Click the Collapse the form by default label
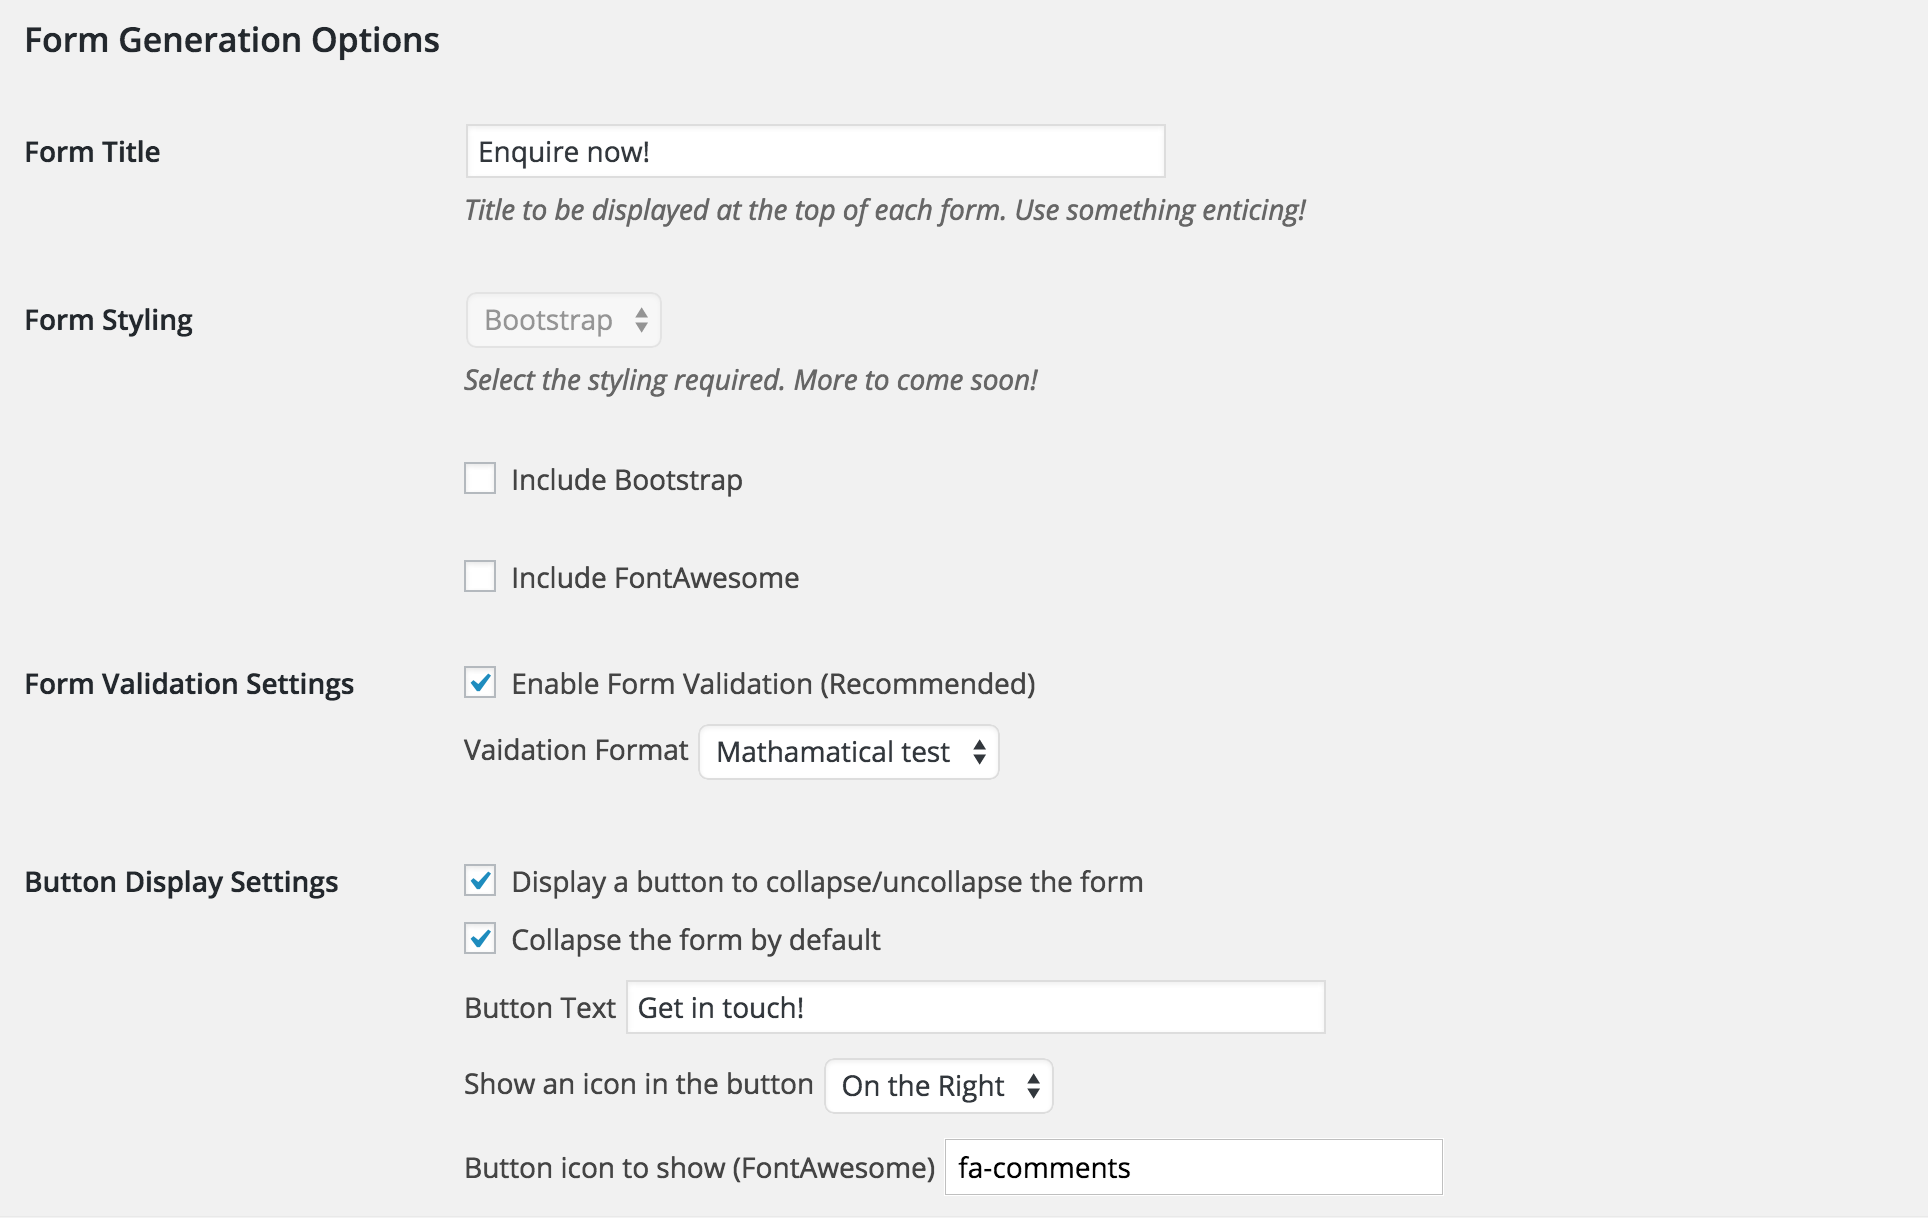Image resolution: width=1928 pixels, height=1218 pixels. pyautogui.click(x=696, y=940)
